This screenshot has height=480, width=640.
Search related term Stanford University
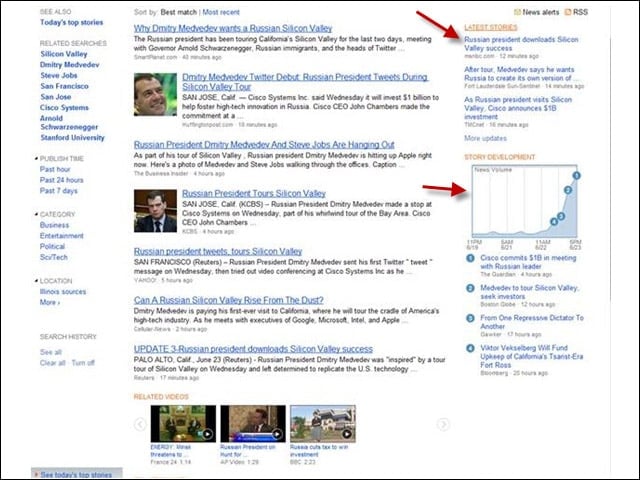(72, 138)
